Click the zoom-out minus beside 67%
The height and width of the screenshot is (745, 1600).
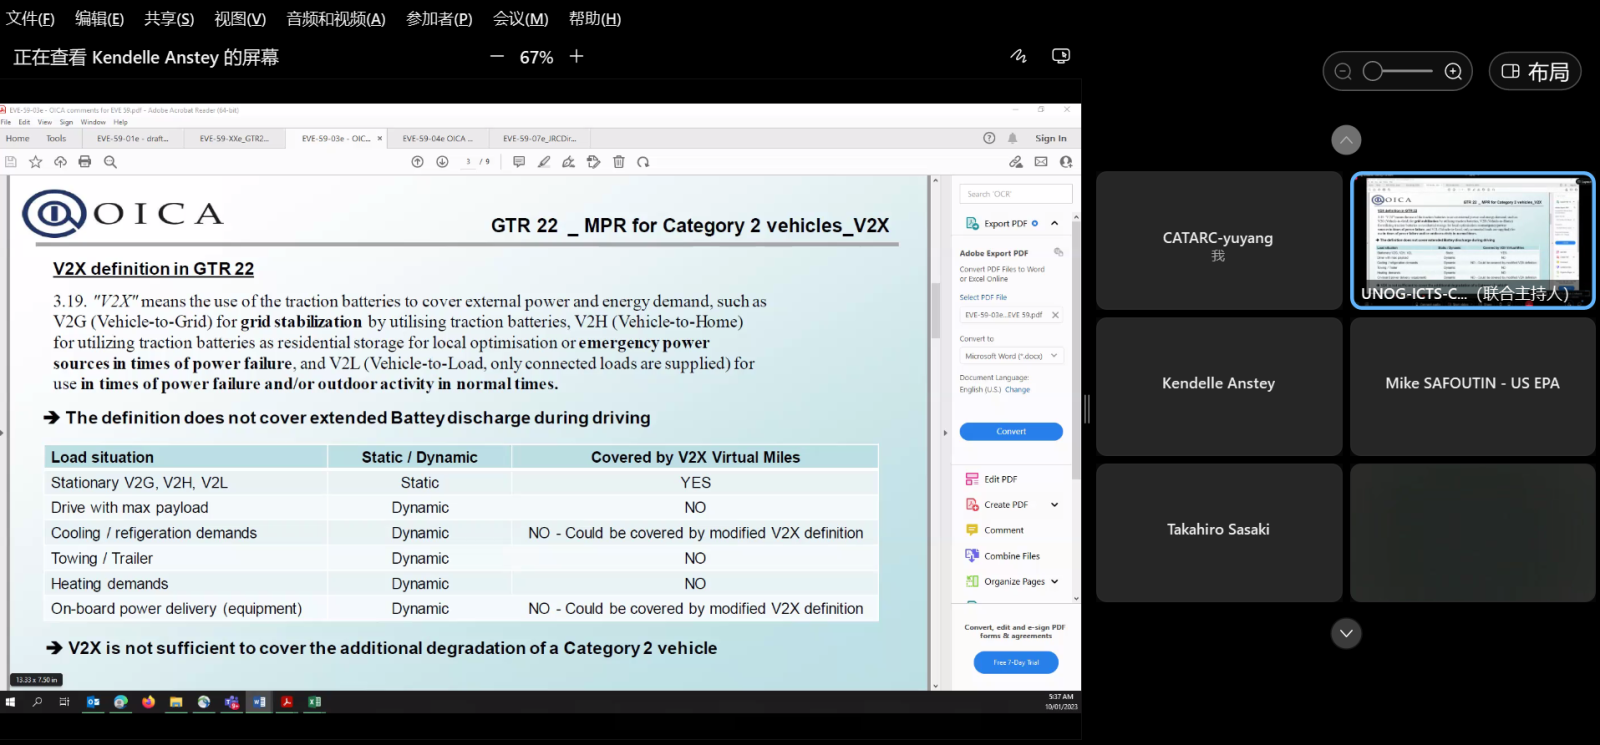(x=497, y=57)
